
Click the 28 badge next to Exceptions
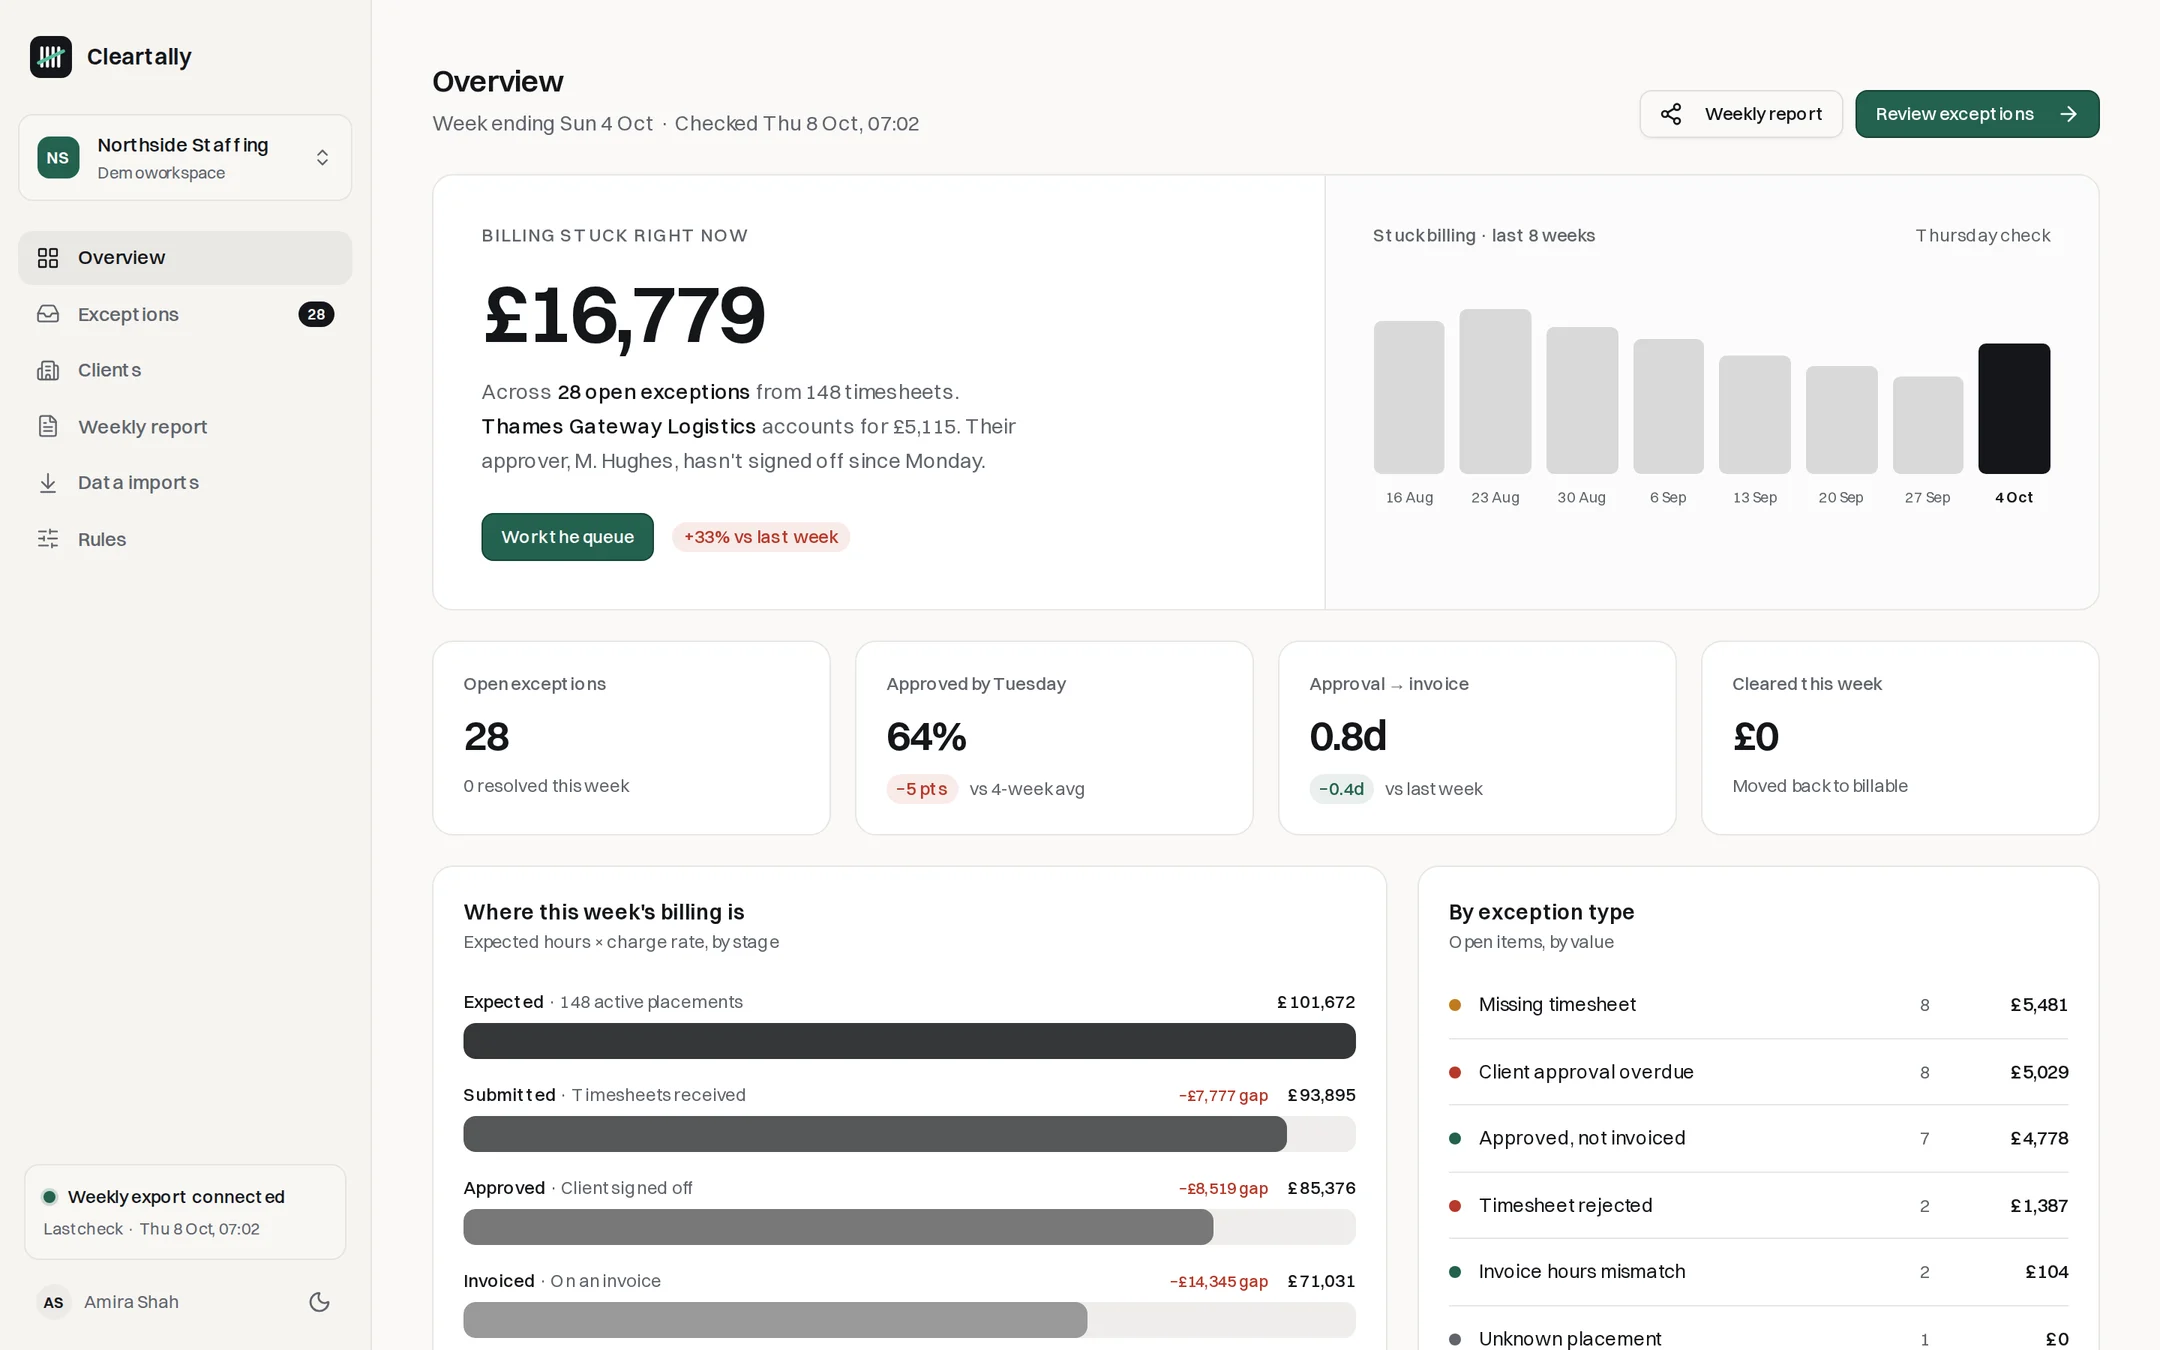(316, 314)
